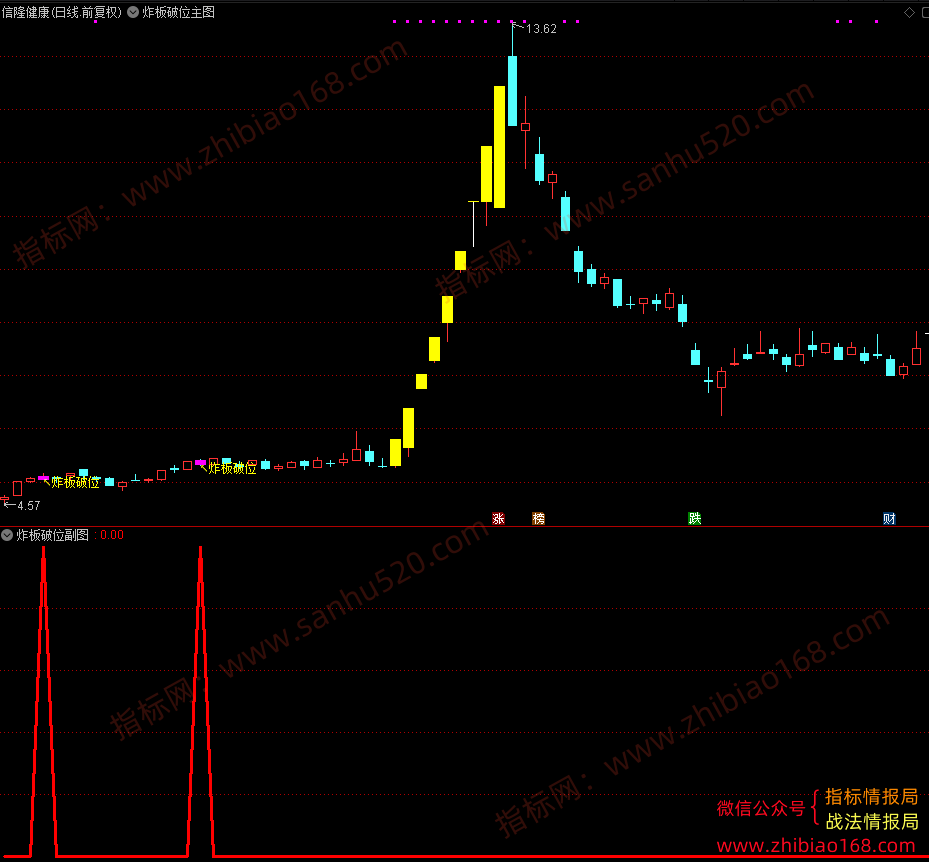Click the red 涨 event marker
This screenshot has height=862, width=929.
[x=498, y=518]
